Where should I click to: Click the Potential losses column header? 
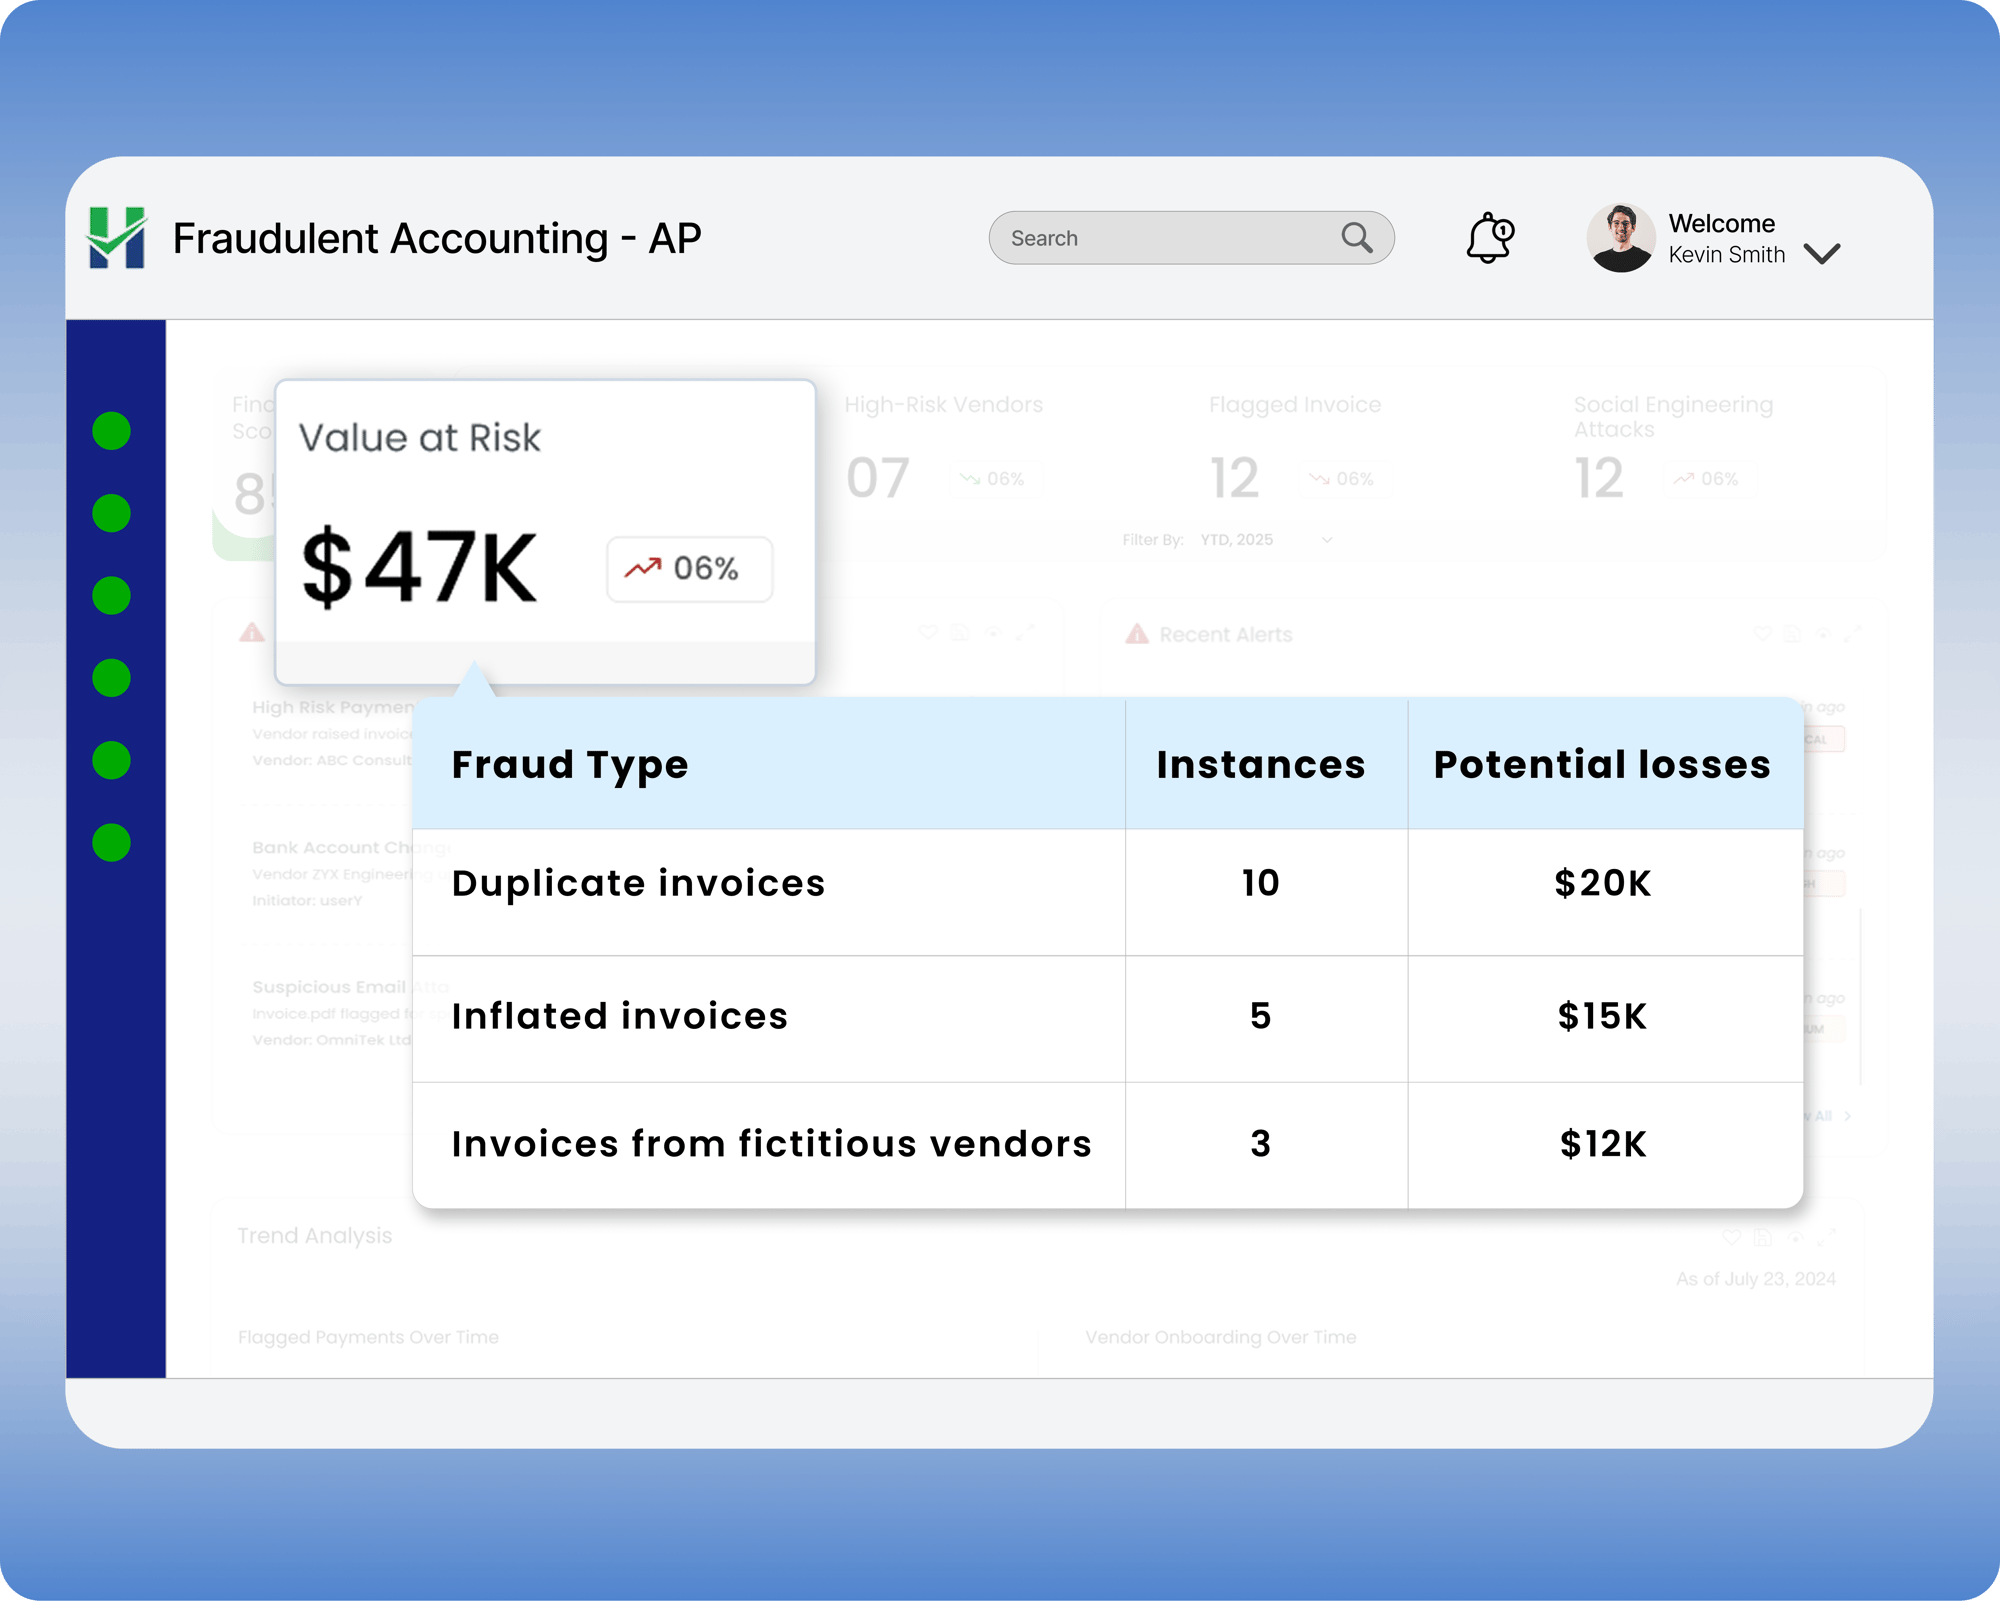click(1602, 765)
